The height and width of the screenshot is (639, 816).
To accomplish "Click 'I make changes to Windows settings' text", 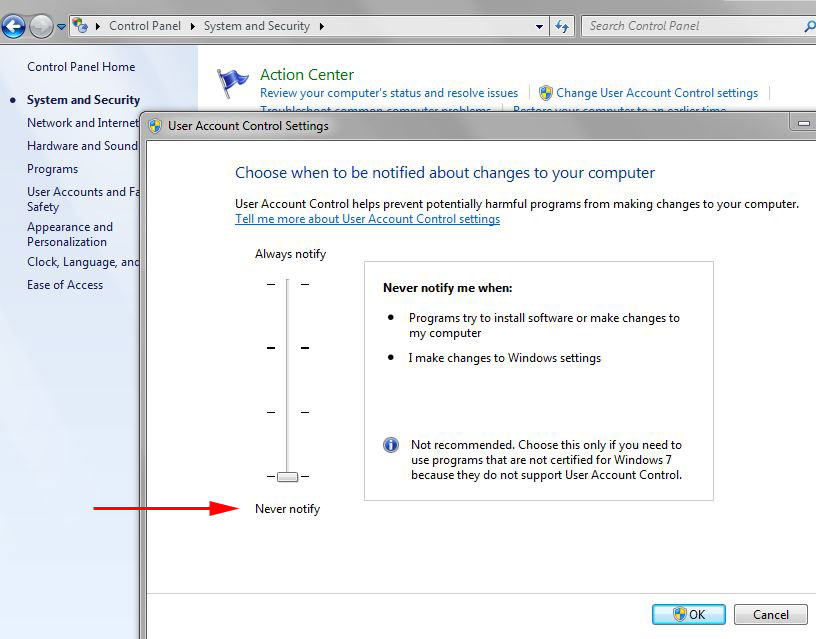I will (504, 358).
